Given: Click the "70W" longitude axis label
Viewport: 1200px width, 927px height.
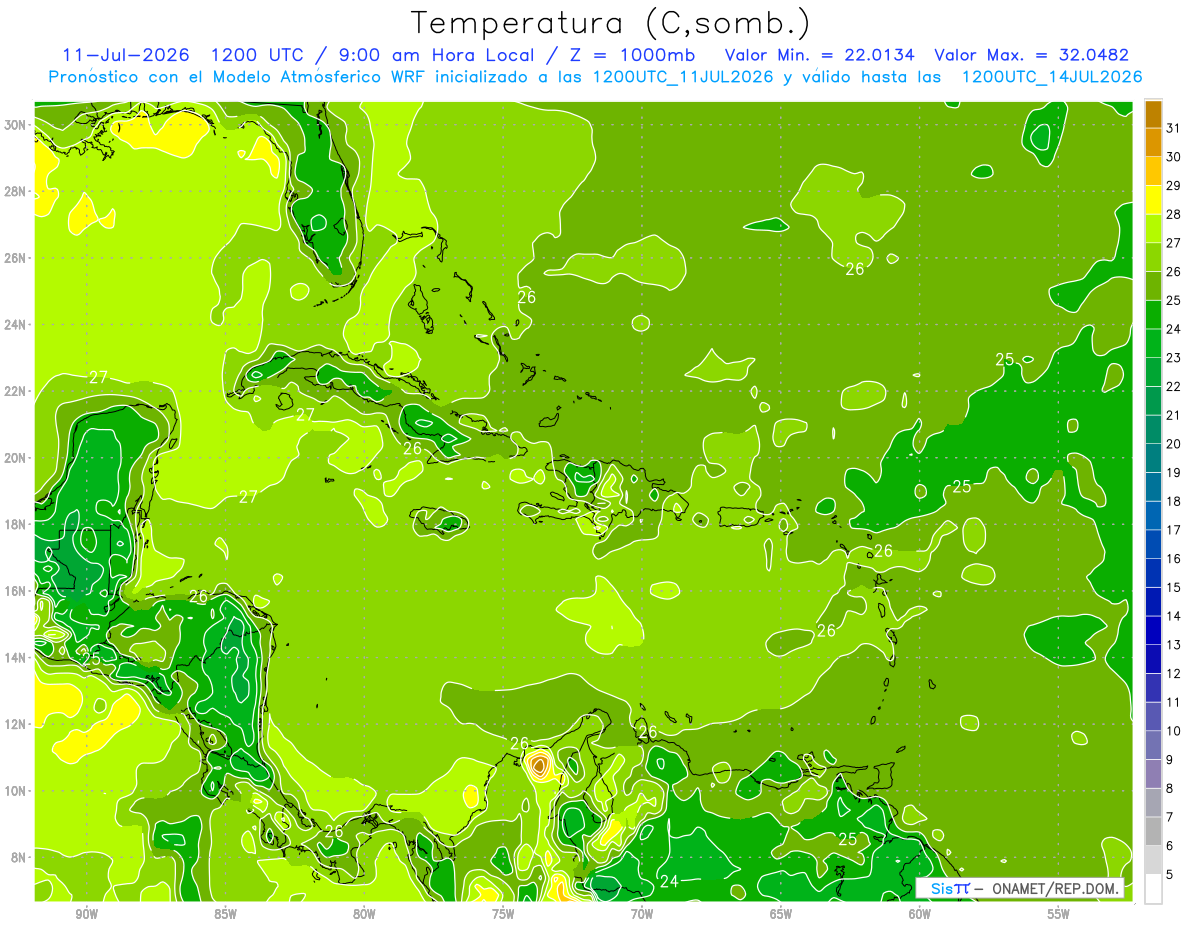Looking at the screenshot, I should pyautogui.click(x=642, y=914).
